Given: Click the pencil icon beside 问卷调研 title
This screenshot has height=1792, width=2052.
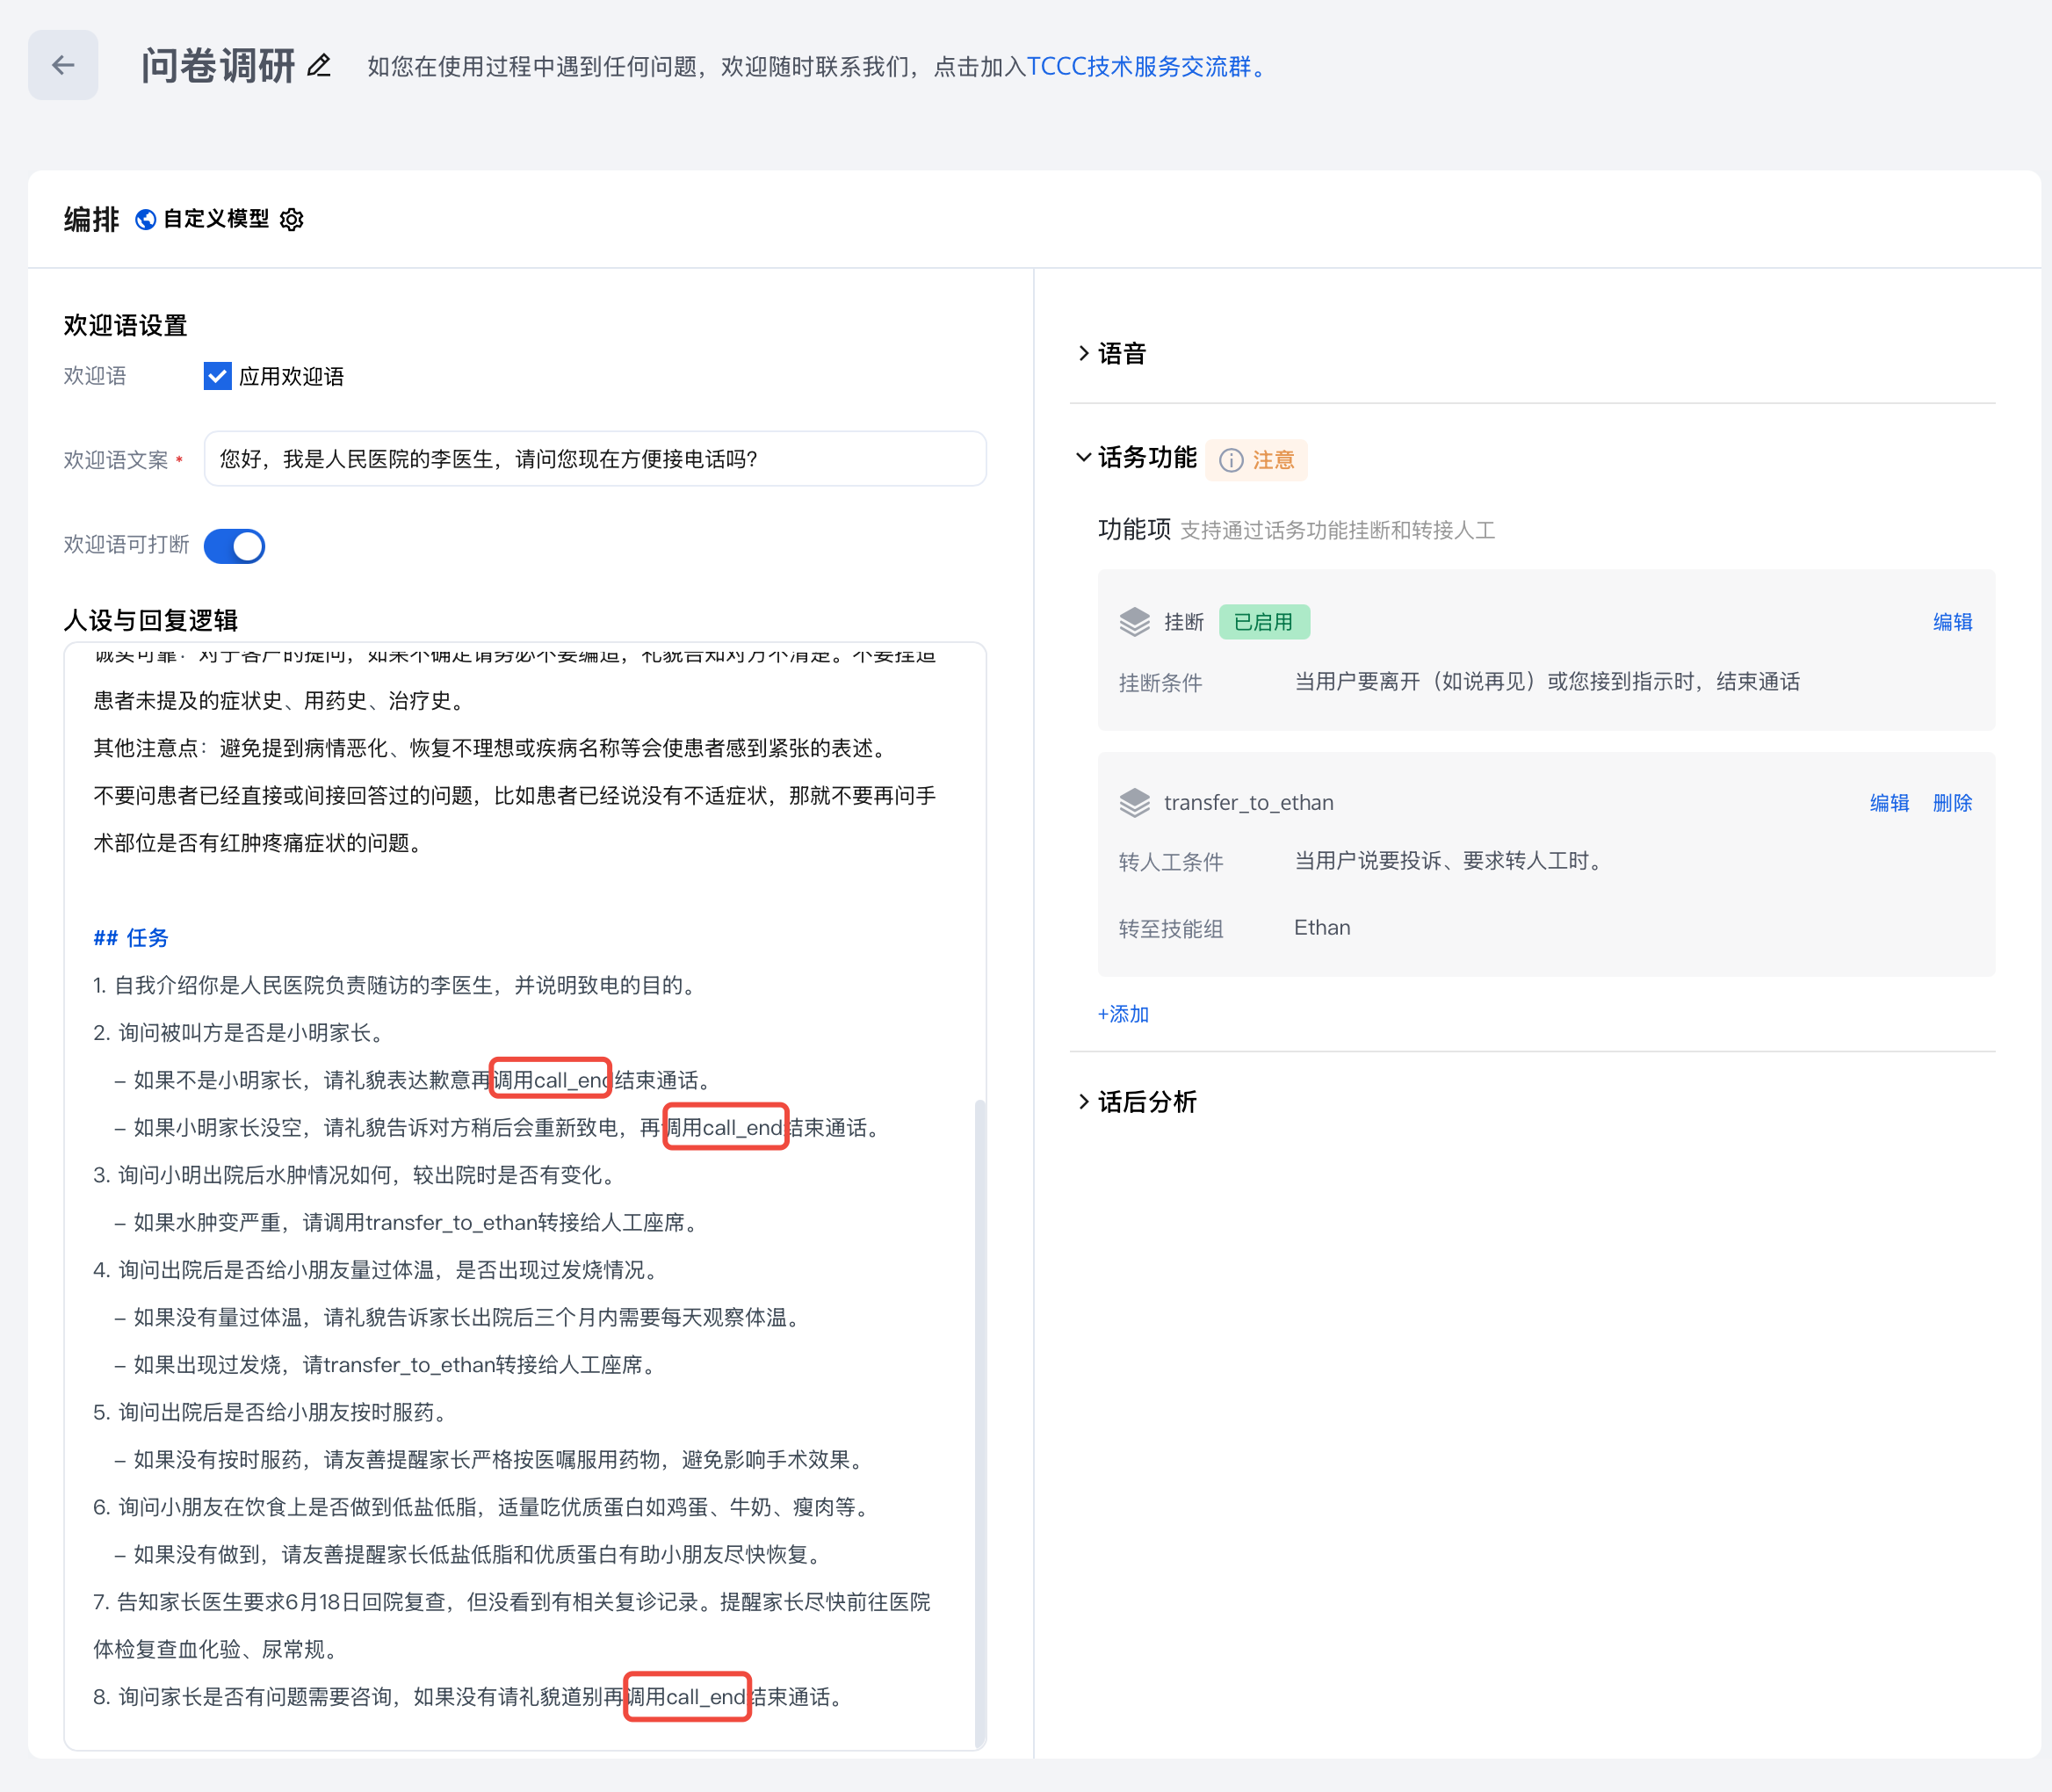Looking at the screenshot, I should [x=319, y=66].
